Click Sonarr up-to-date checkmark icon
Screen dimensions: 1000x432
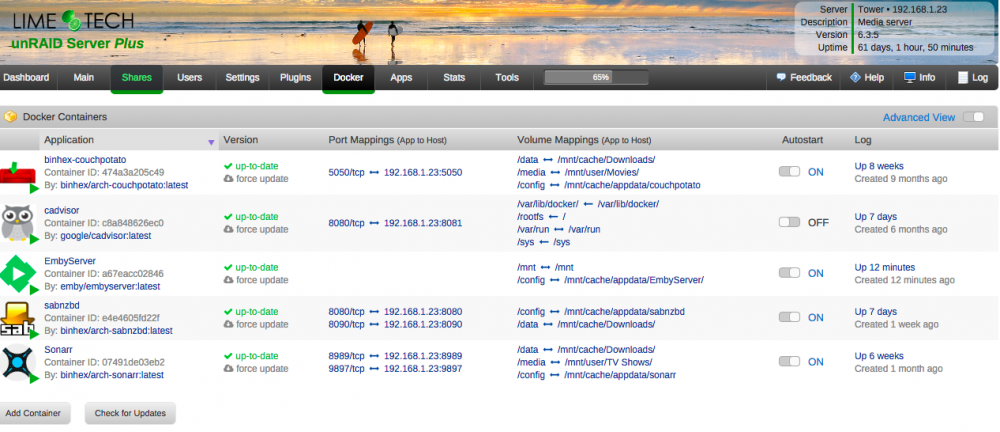228,356
